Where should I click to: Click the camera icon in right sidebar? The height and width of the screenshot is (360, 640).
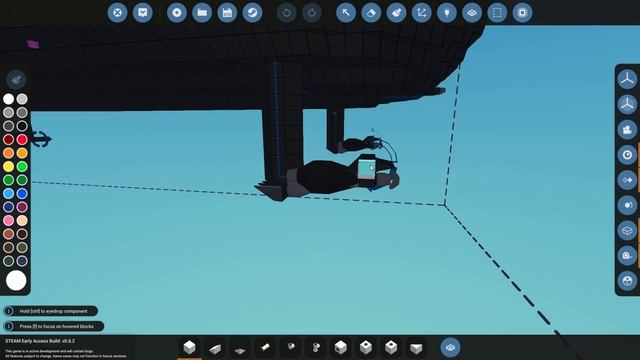(x=627, y=130)
